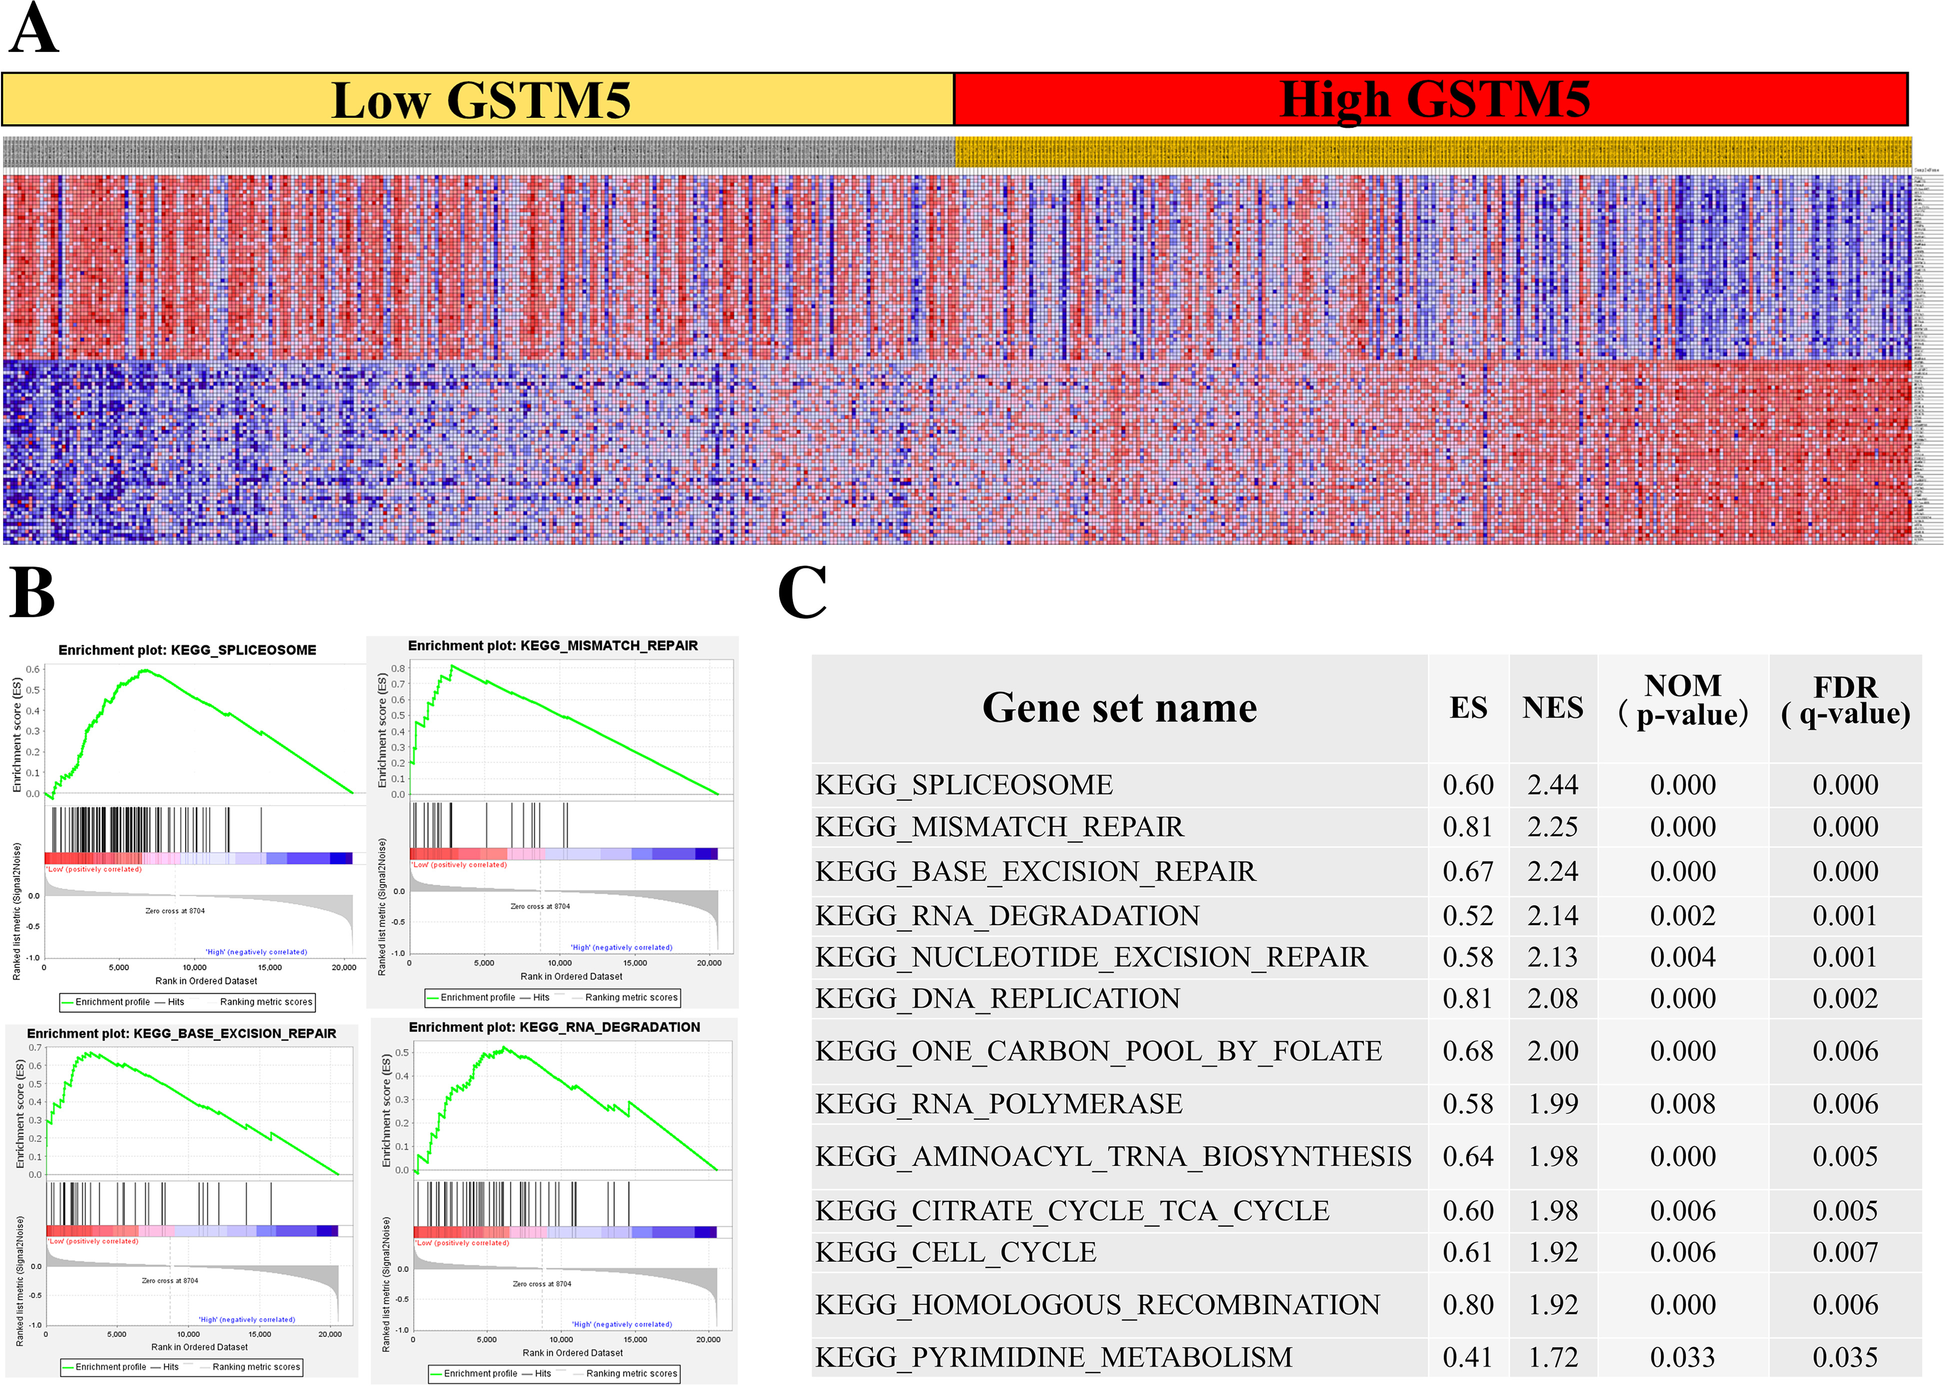Select the KEGG_SPLICEOSOME table row name
This screenshot has height=1386, width=1944.
coord(964,785)
